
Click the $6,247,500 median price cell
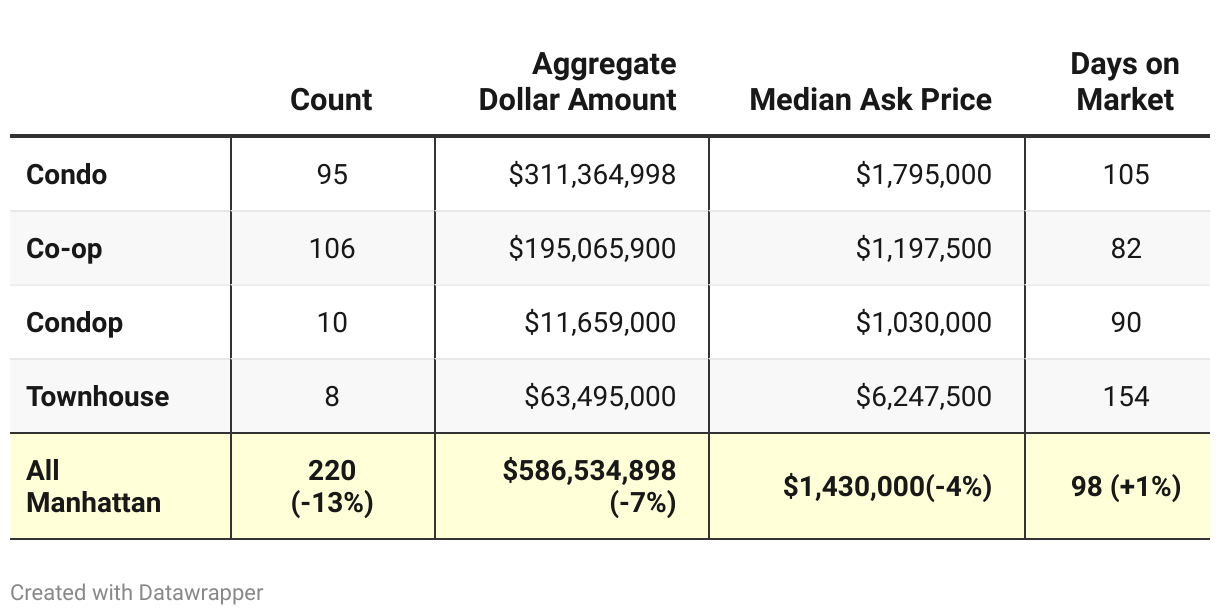click(x=923, y=396)
